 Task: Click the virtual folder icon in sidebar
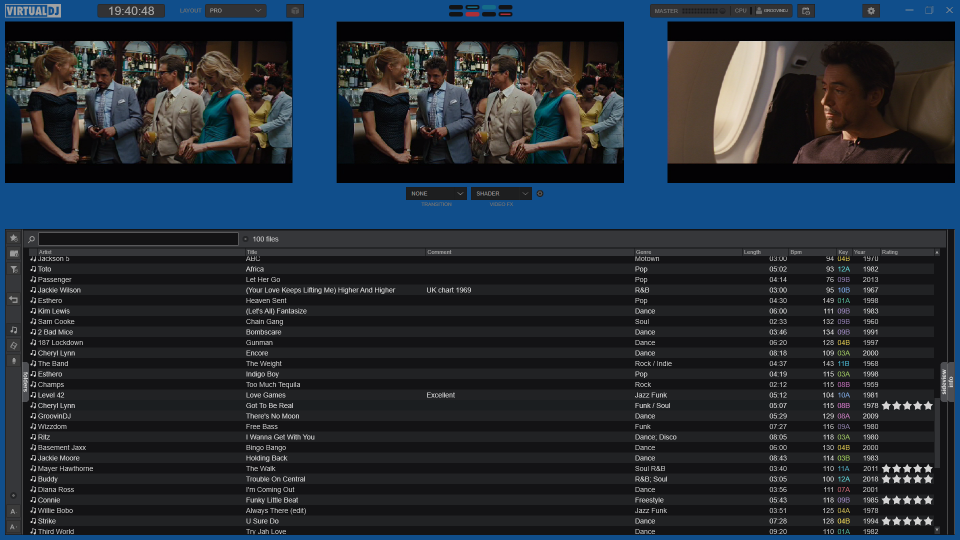pyautogui.click(x=13, y=253)
